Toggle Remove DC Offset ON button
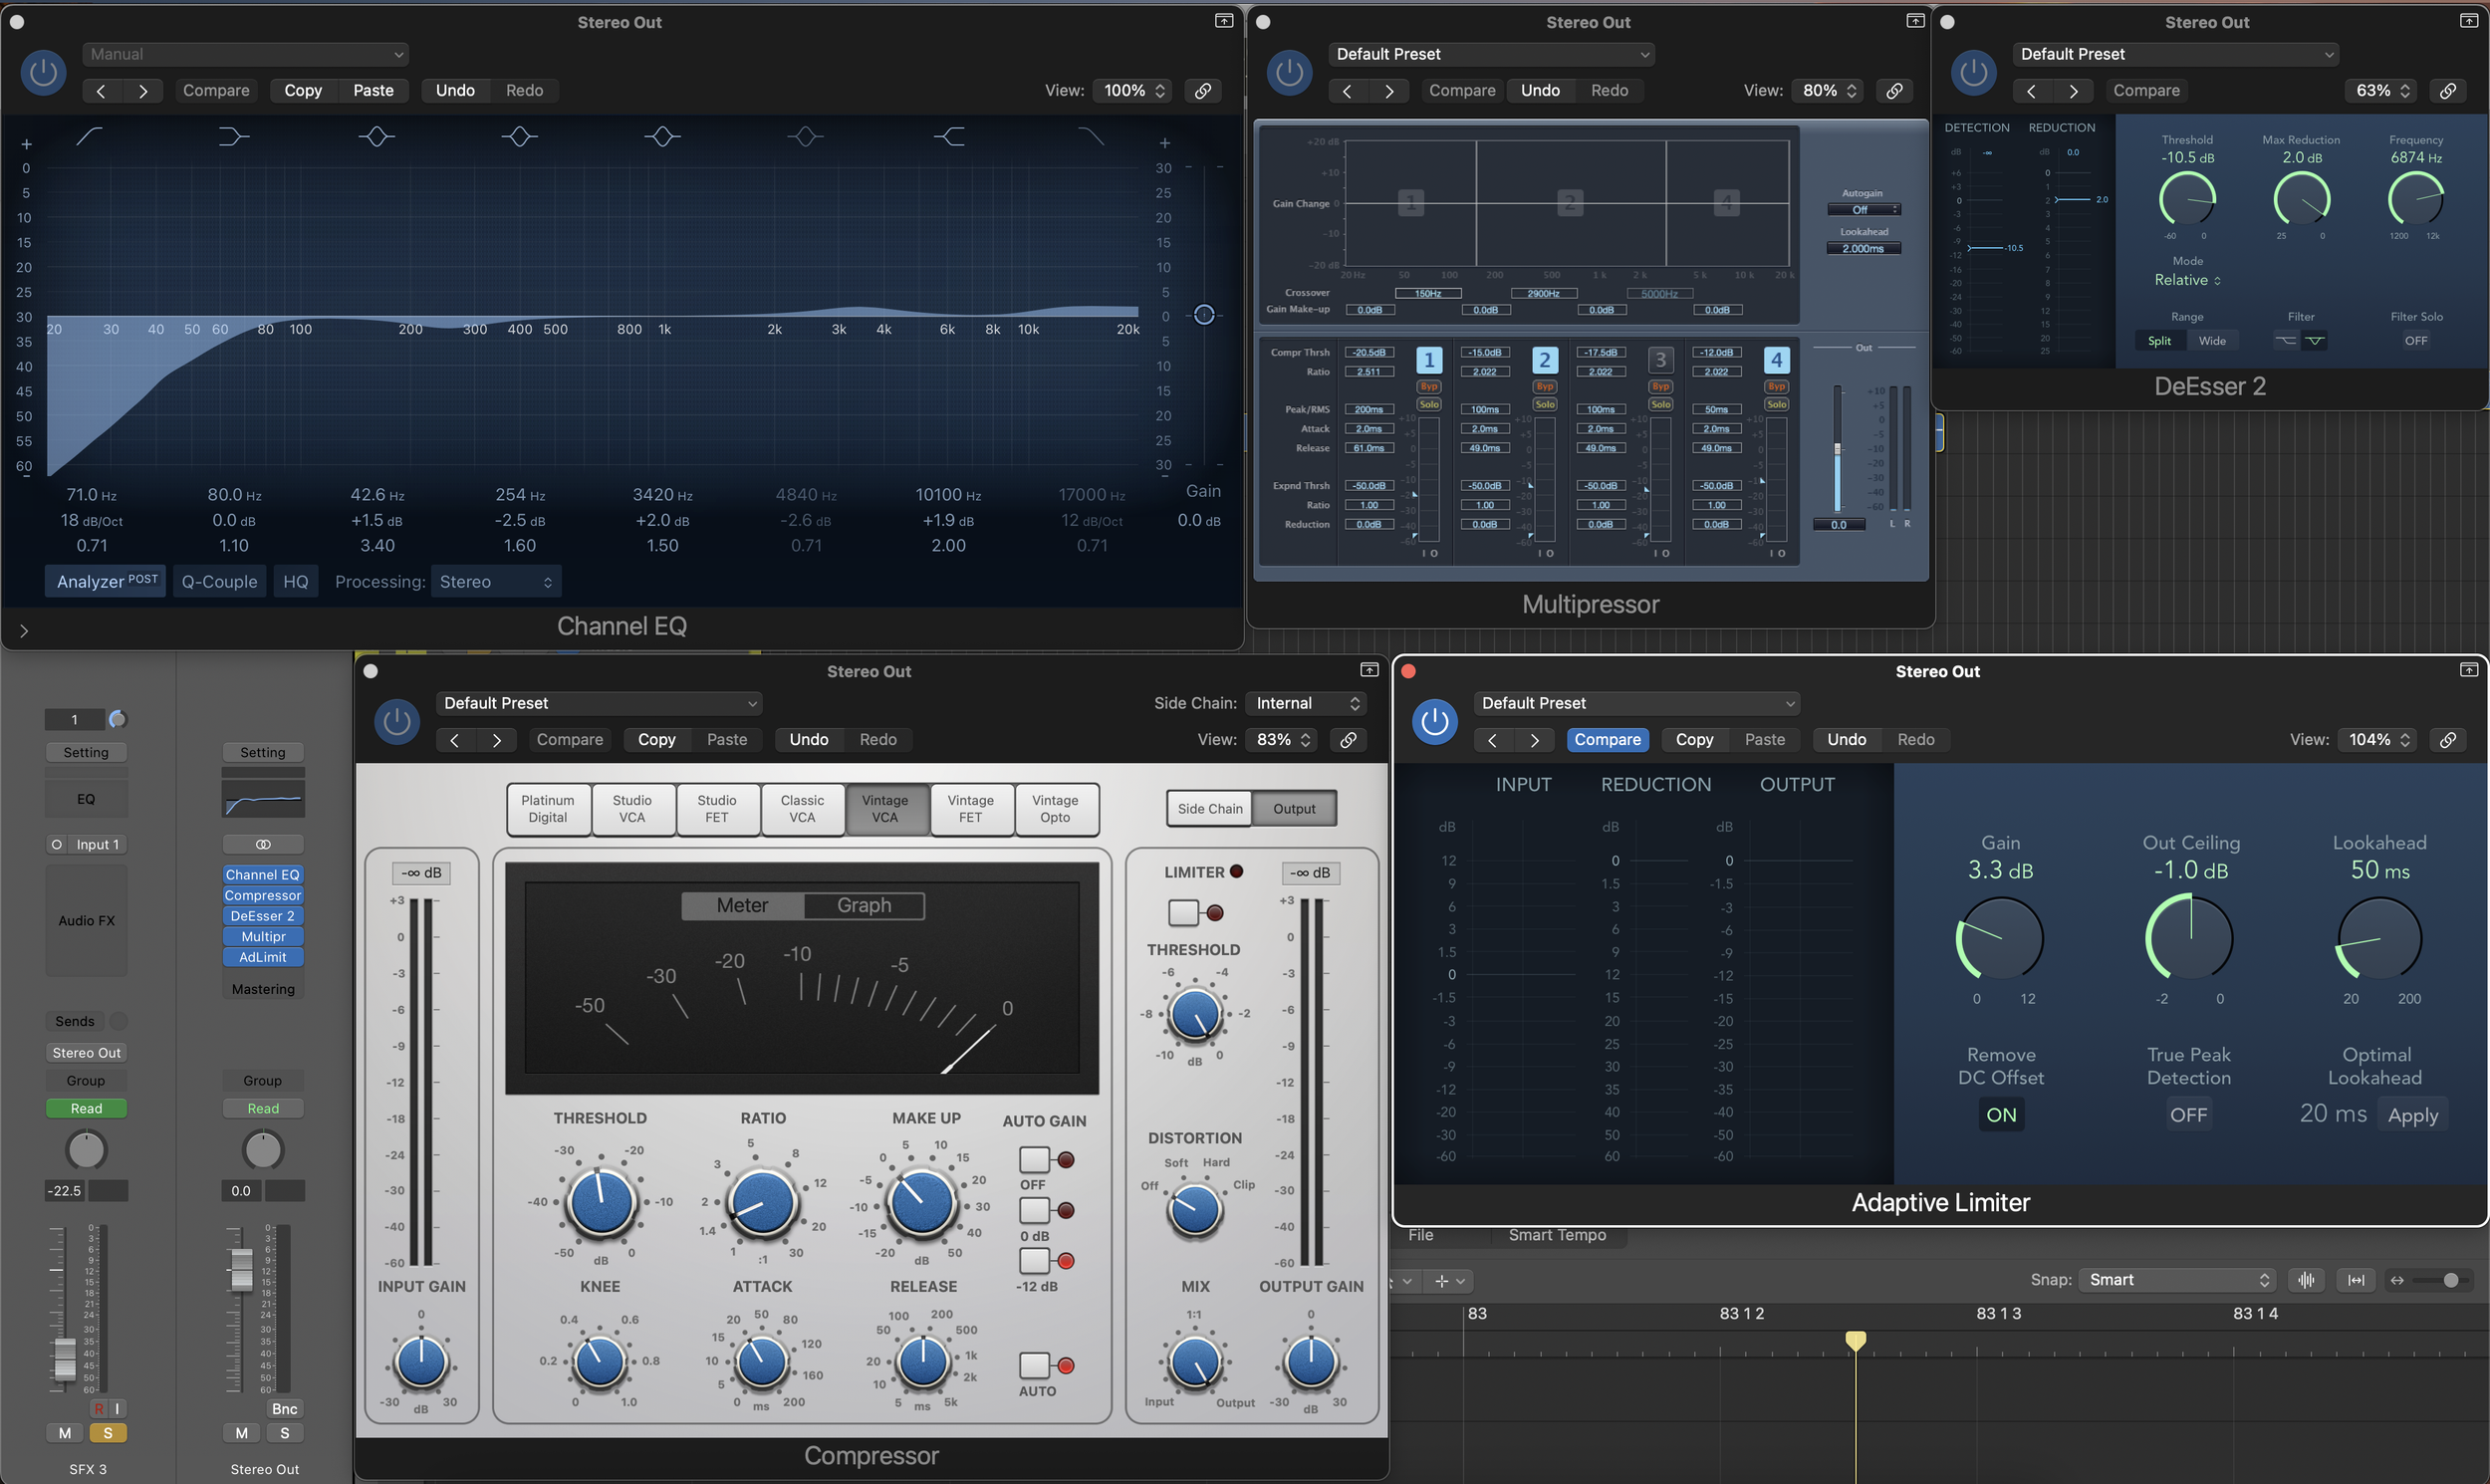2490x1484 pixels. pos(2000,1114)
